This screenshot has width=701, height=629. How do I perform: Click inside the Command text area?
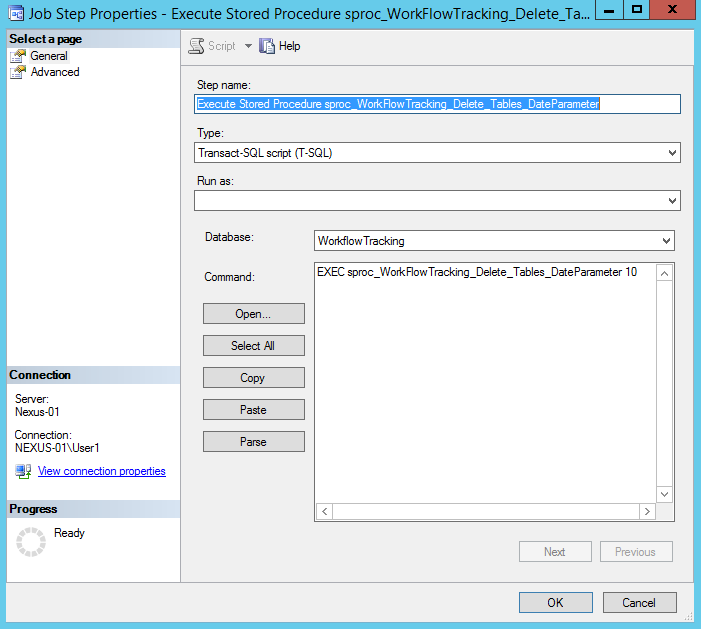tap(485, 380)
